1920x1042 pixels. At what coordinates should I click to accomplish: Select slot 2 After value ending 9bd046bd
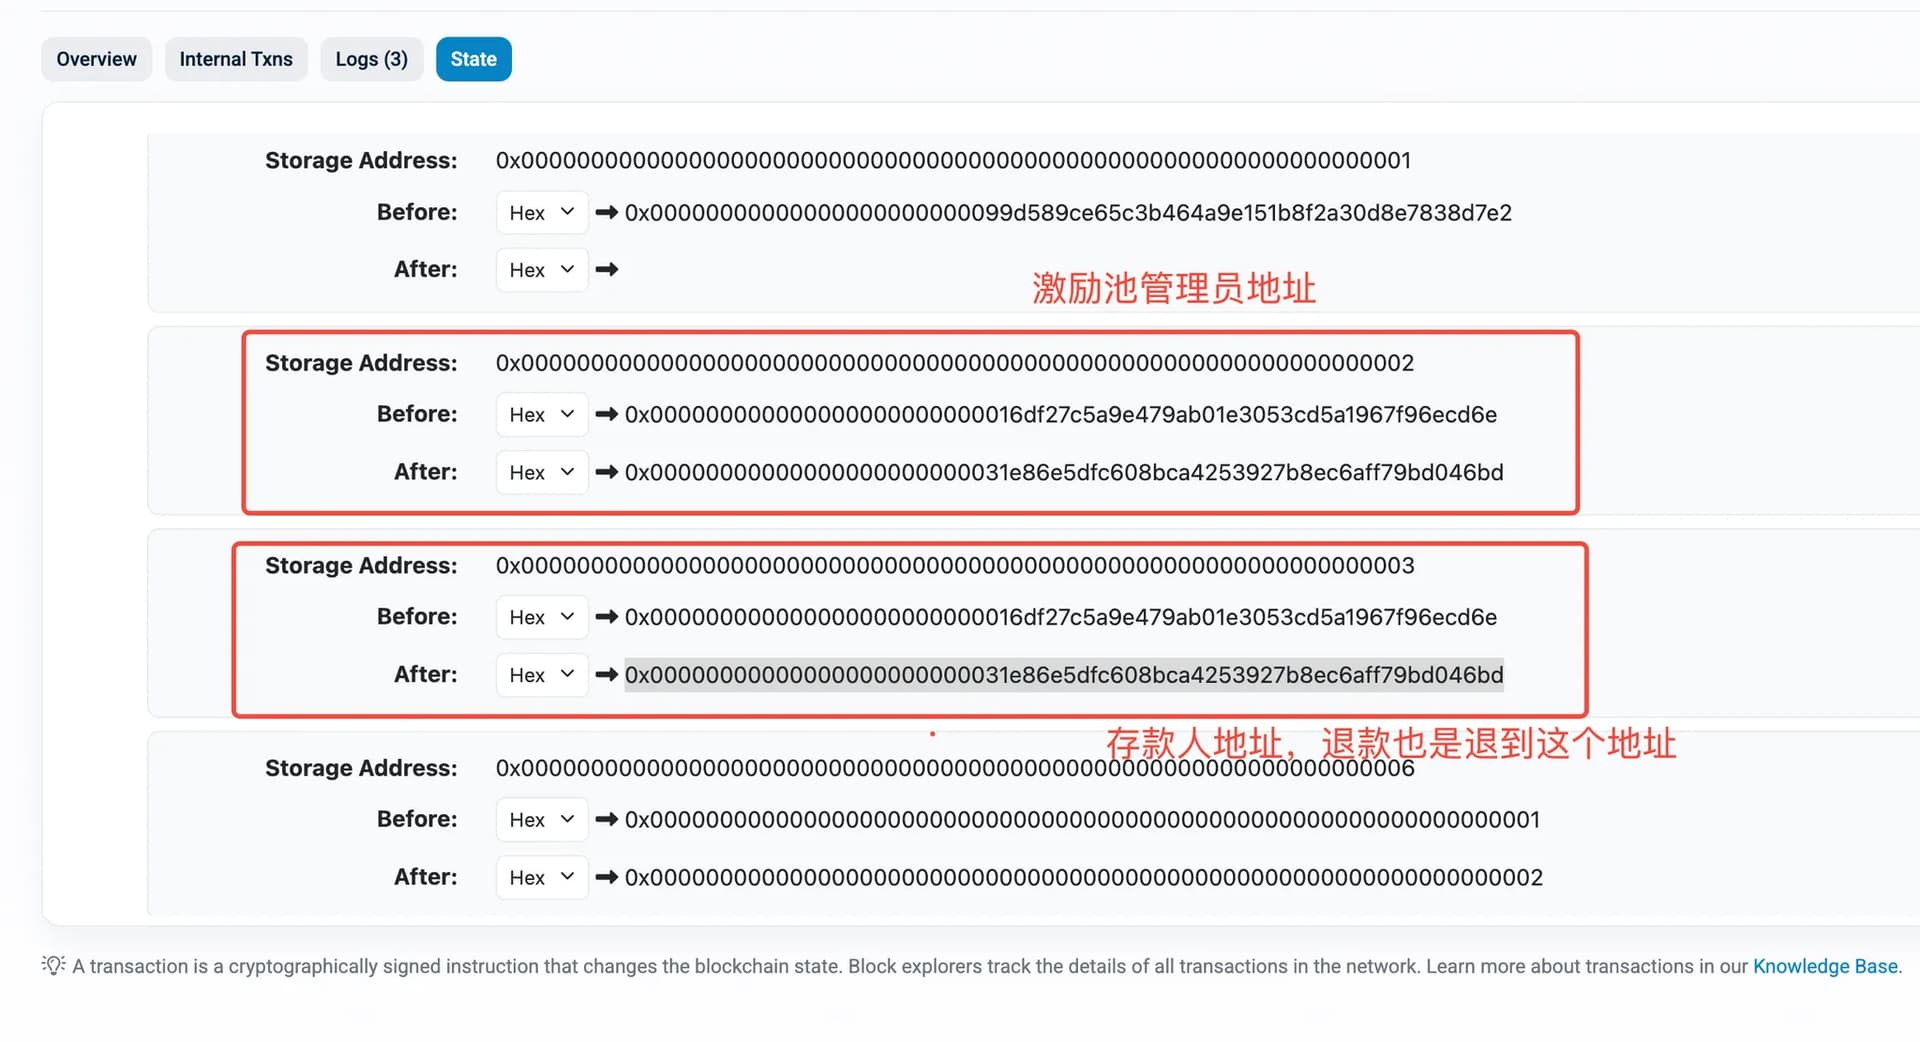point(1064,473)
